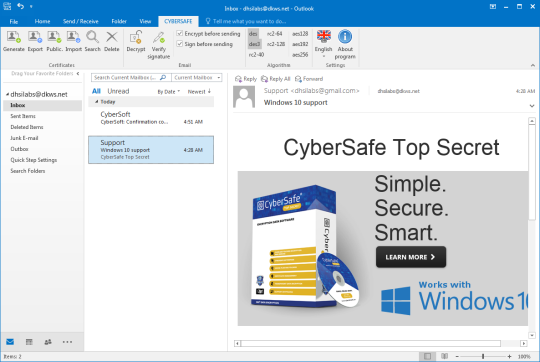
Task: Open ribbon display options icon
Action: [x=493, y=6]
